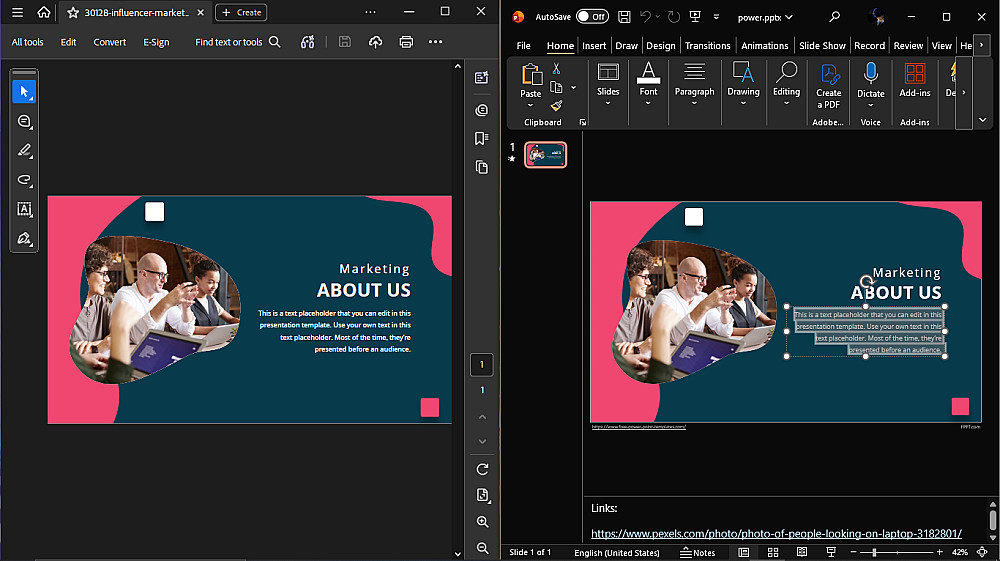
Task: Click the Create a PDF button in ribbon
Action: pos(829,85)
